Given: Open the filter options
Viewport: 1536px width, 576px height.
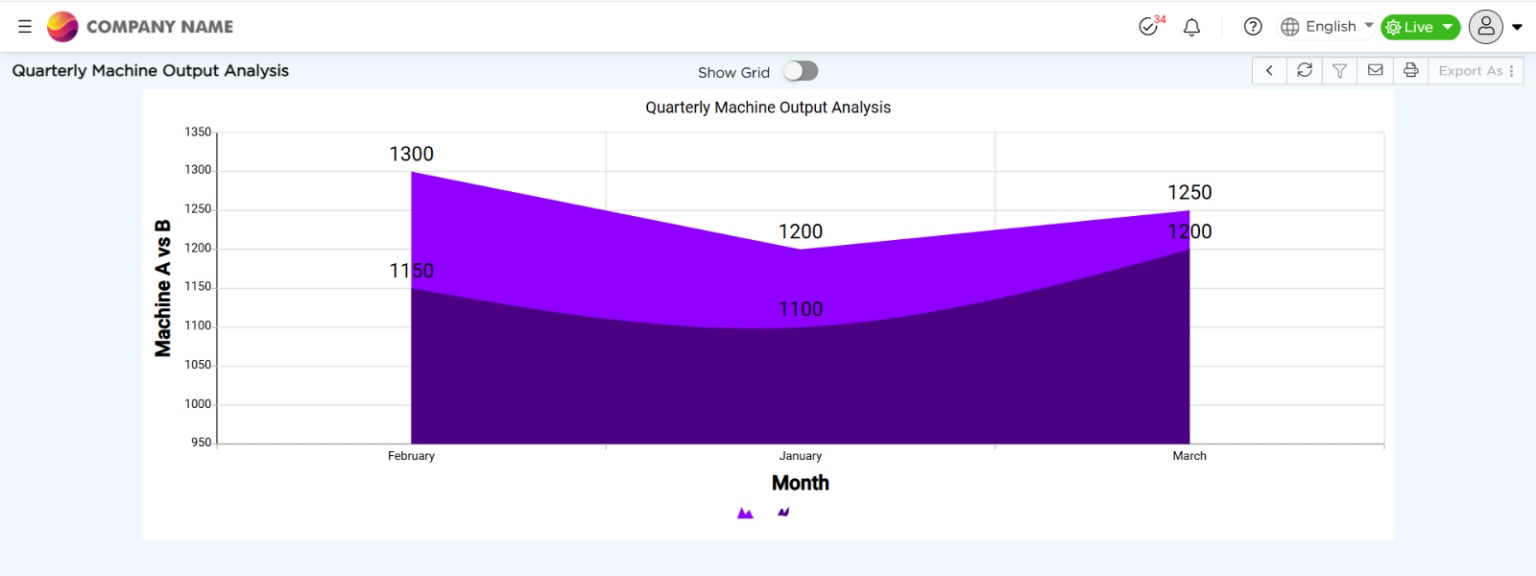Looking at the screenshot, I should (x=1339, y=70).
